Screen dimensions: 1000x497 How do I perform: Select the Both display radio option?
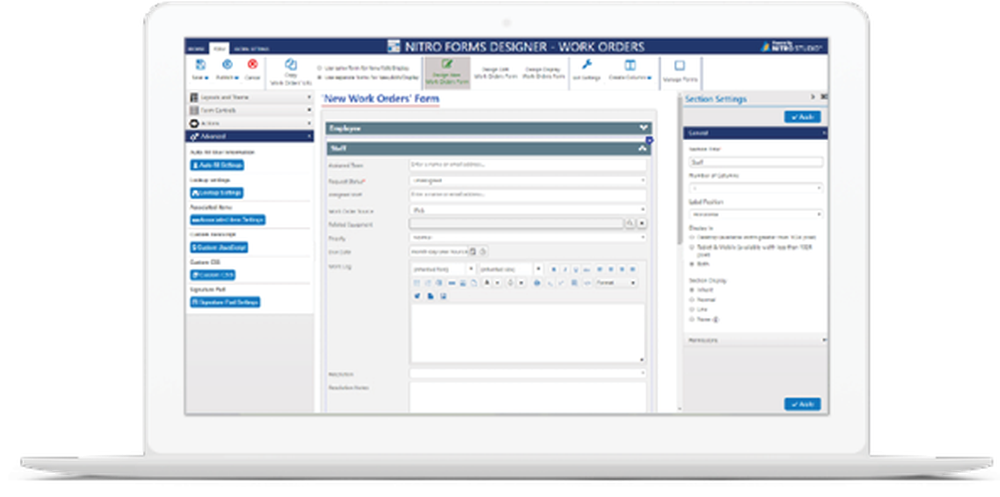(692, 263)
